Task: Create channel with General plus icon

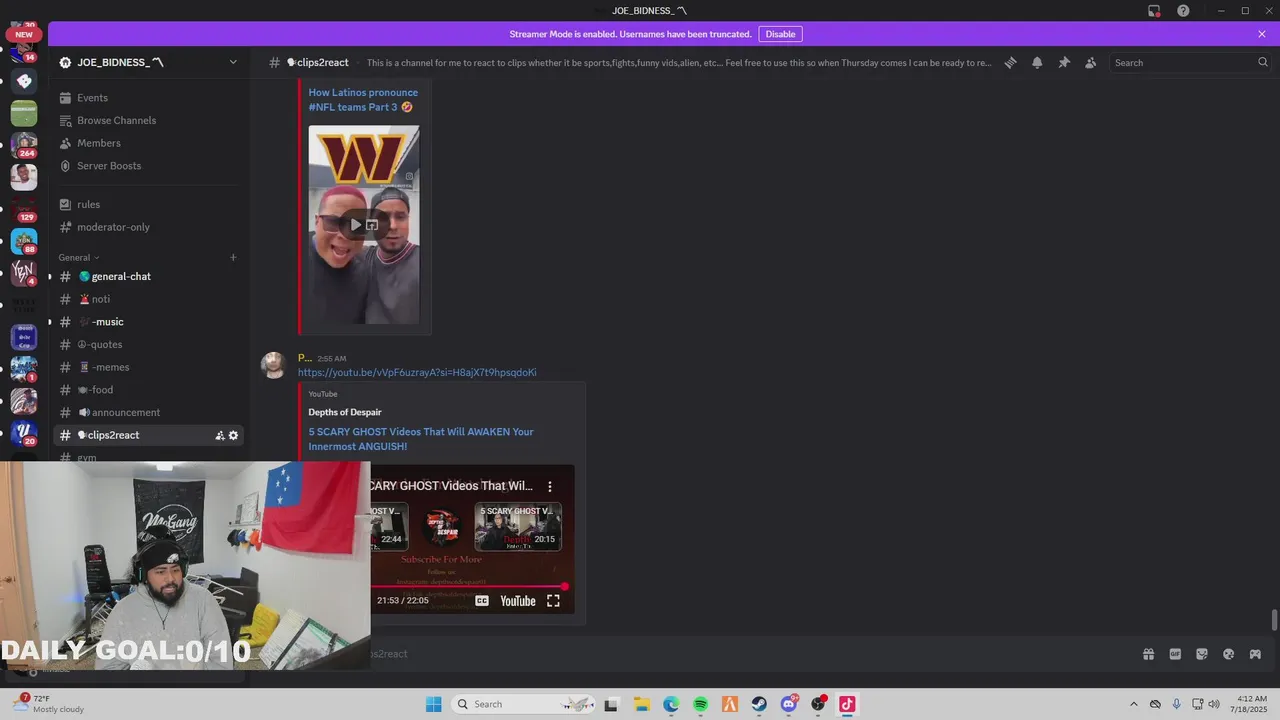Action: point(233,257)
